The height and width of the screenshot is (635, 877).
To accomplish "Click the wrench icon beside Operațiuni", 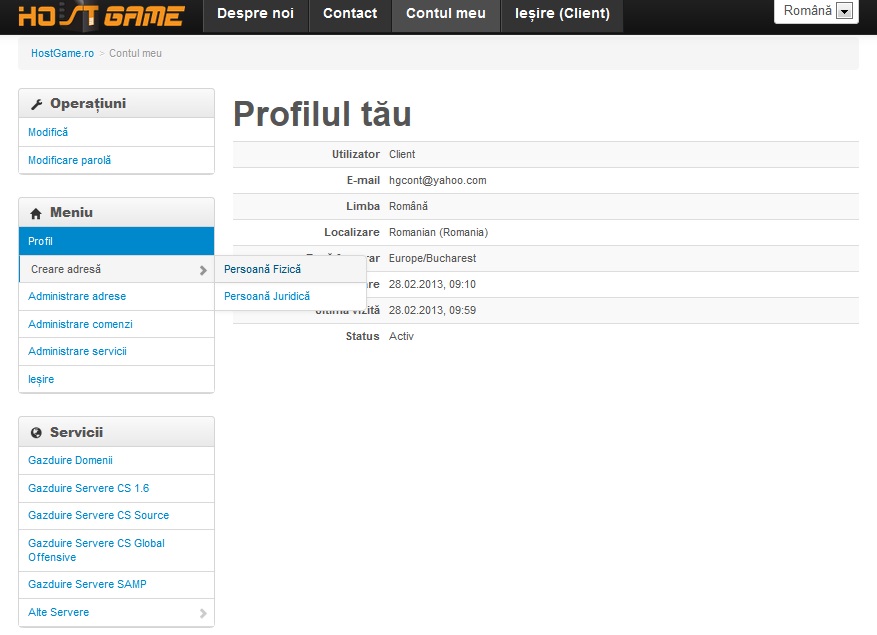I will click(x=37, y=104).
